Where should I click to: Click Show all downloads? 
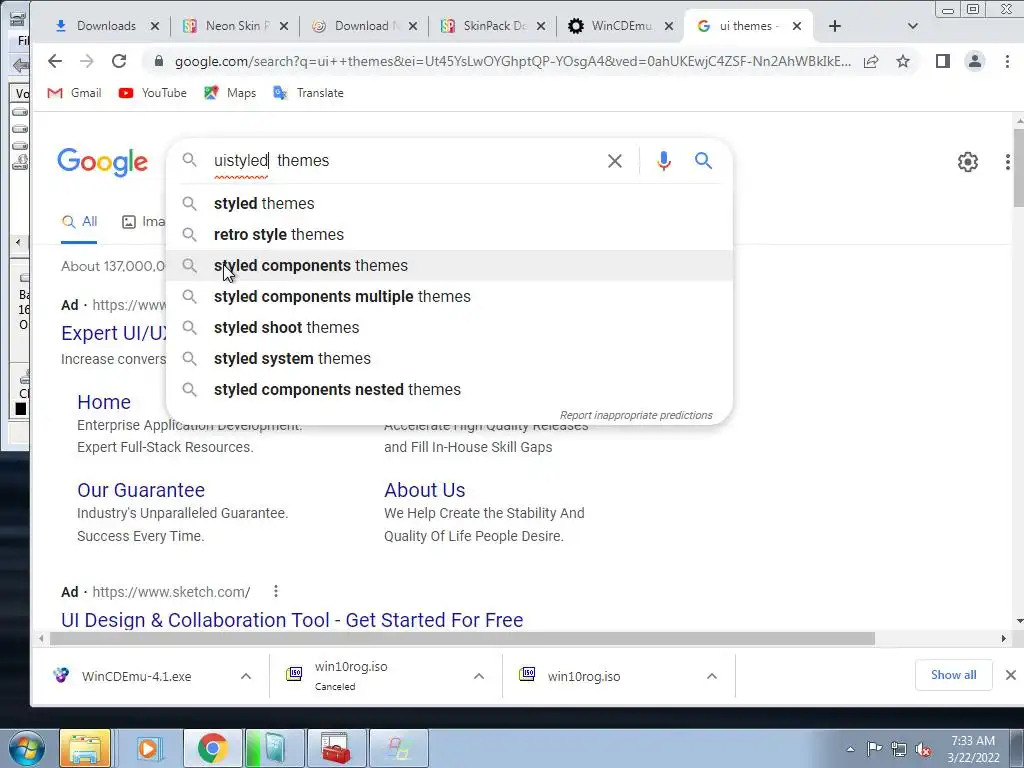pyautogui.click(x=953, y=675)
